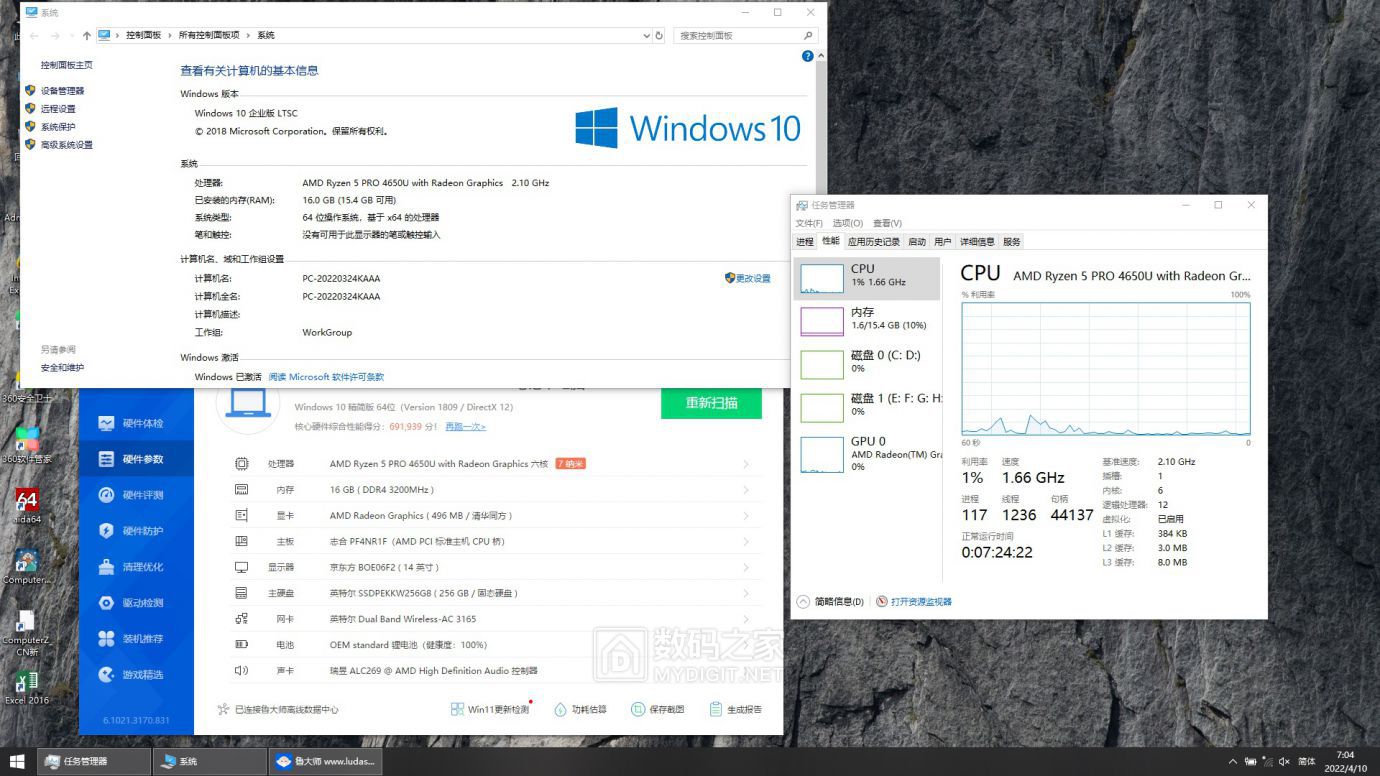Open Windows Start menu
This screenshot has width=1380, height=776.
17,761
